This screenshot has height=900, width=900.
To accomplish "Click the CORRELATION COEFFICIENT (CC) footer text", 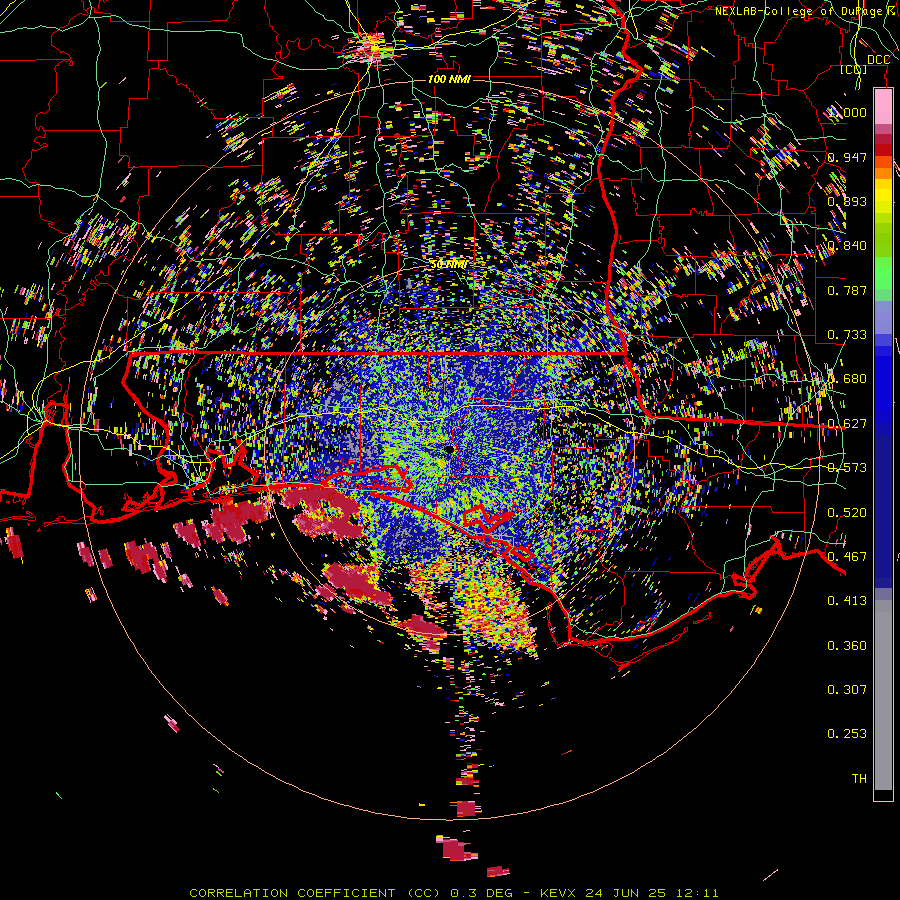I will coord(314,893).
